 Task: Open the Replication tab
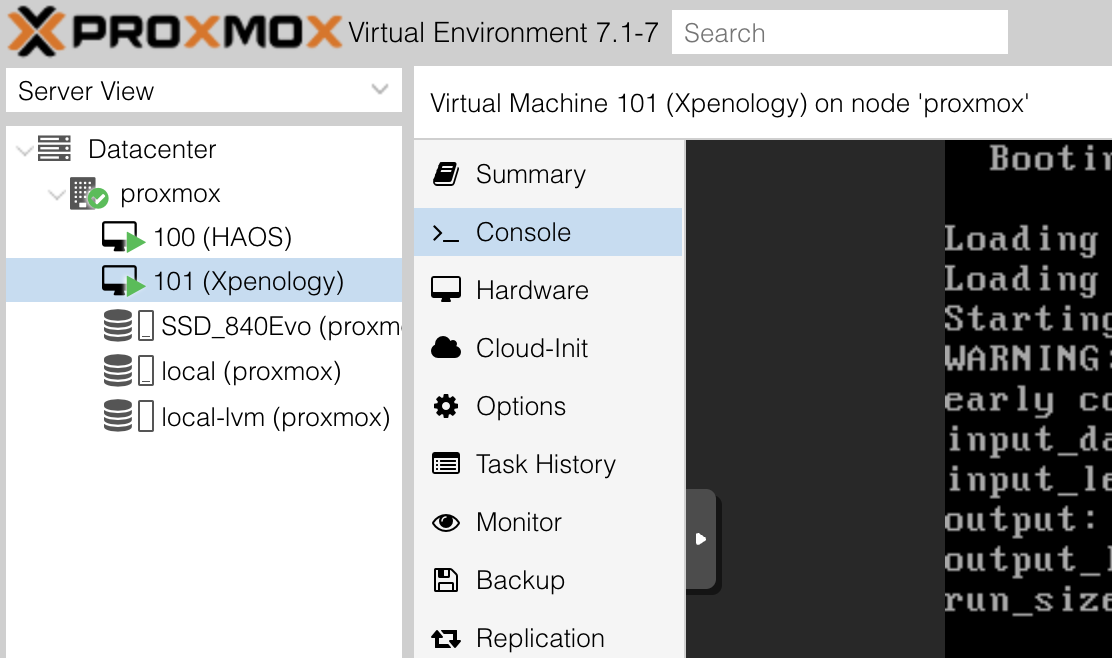tap(547, 638)
